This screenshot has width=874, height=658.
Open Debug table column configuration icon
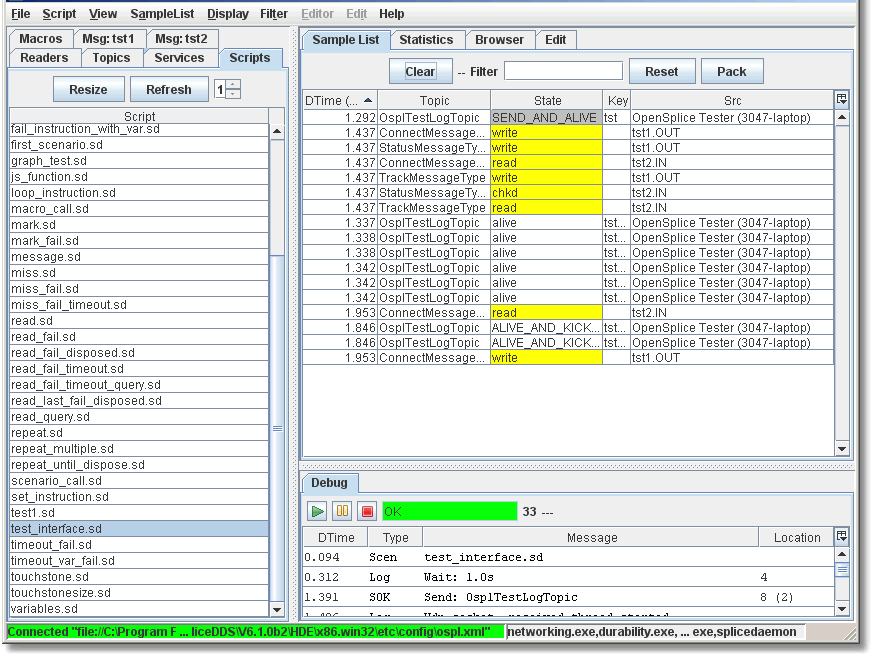pyautogui.click(x=842, y=537)
